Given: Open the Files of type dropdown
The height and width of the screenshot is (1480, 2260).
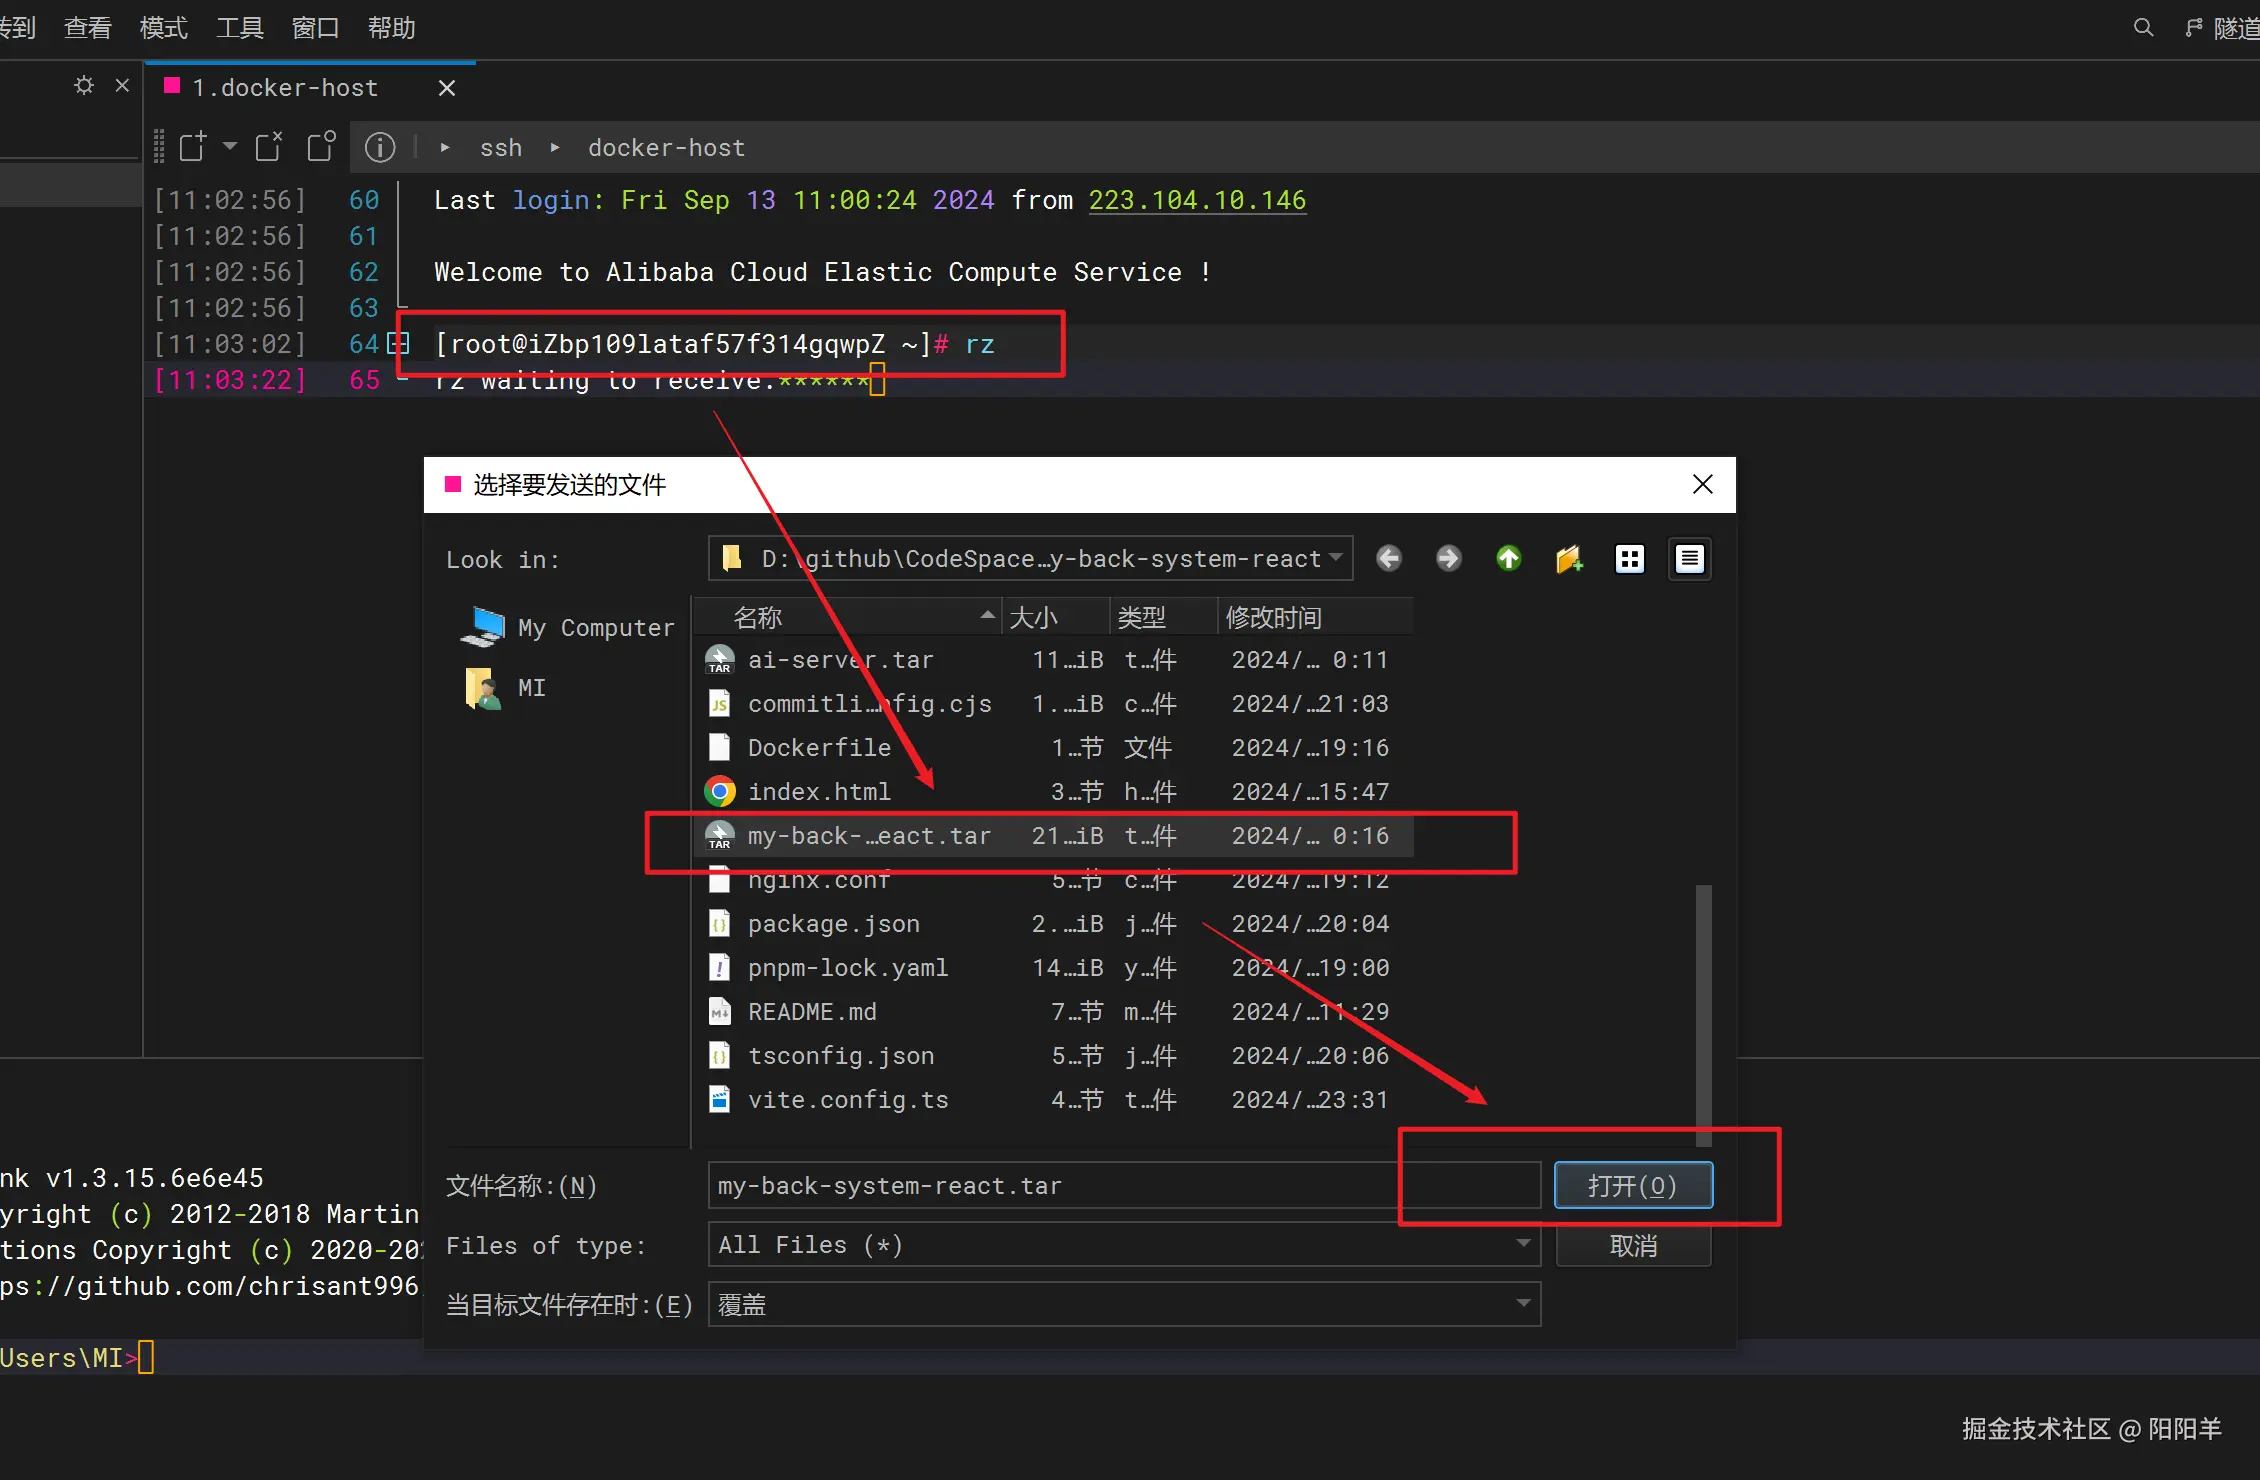Looking at the screenshot, I should coord(1522,1244).
